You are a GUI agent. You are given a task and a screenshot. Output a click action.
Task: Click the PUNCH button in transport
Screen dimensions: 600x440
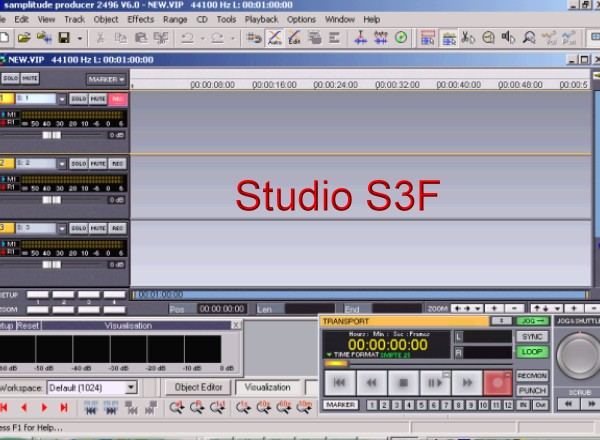tap(532, 391)
